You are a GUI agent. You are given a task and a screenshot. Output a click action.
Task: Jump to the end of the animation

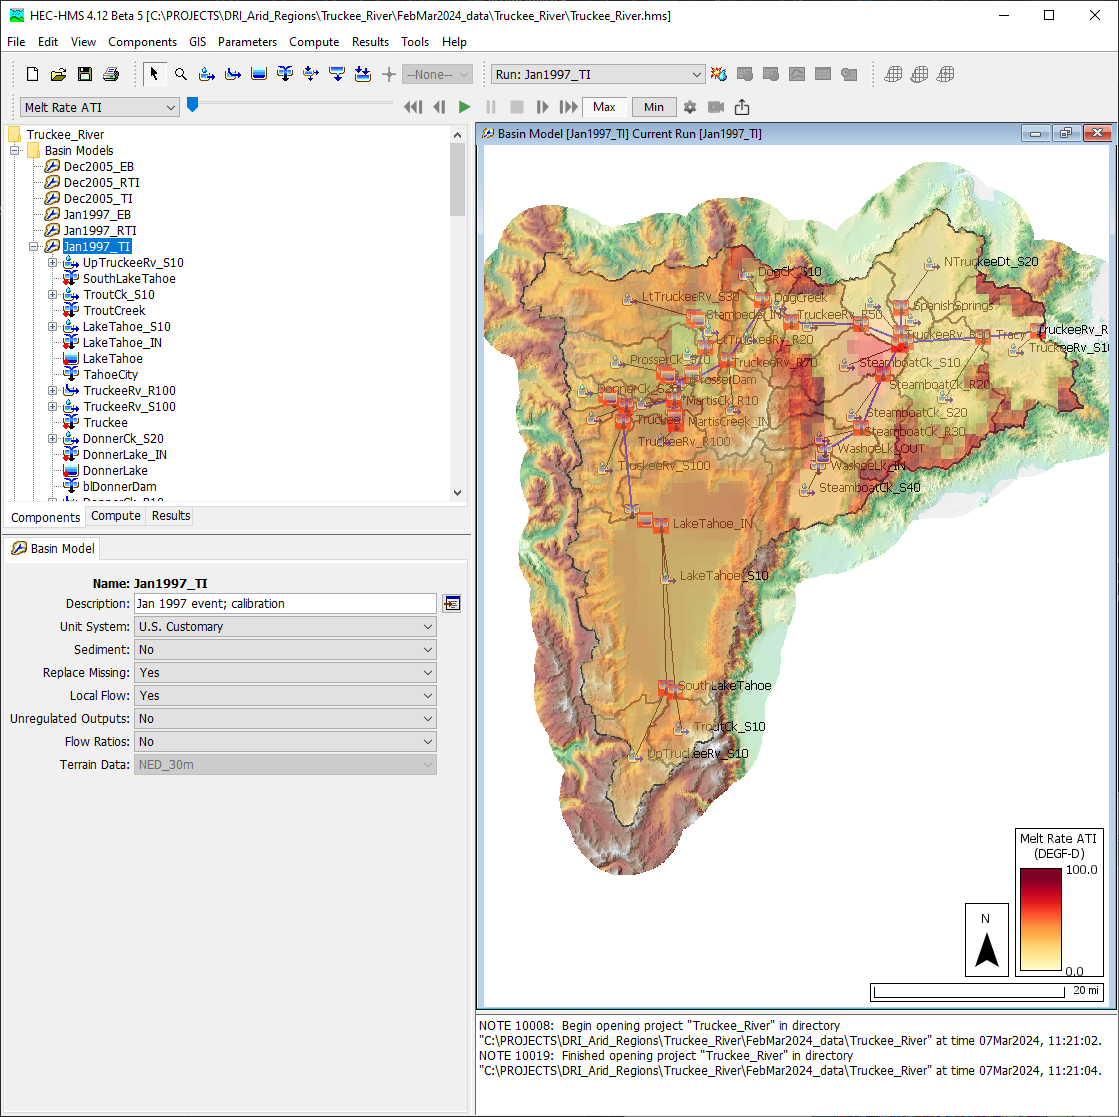(569, 107)
